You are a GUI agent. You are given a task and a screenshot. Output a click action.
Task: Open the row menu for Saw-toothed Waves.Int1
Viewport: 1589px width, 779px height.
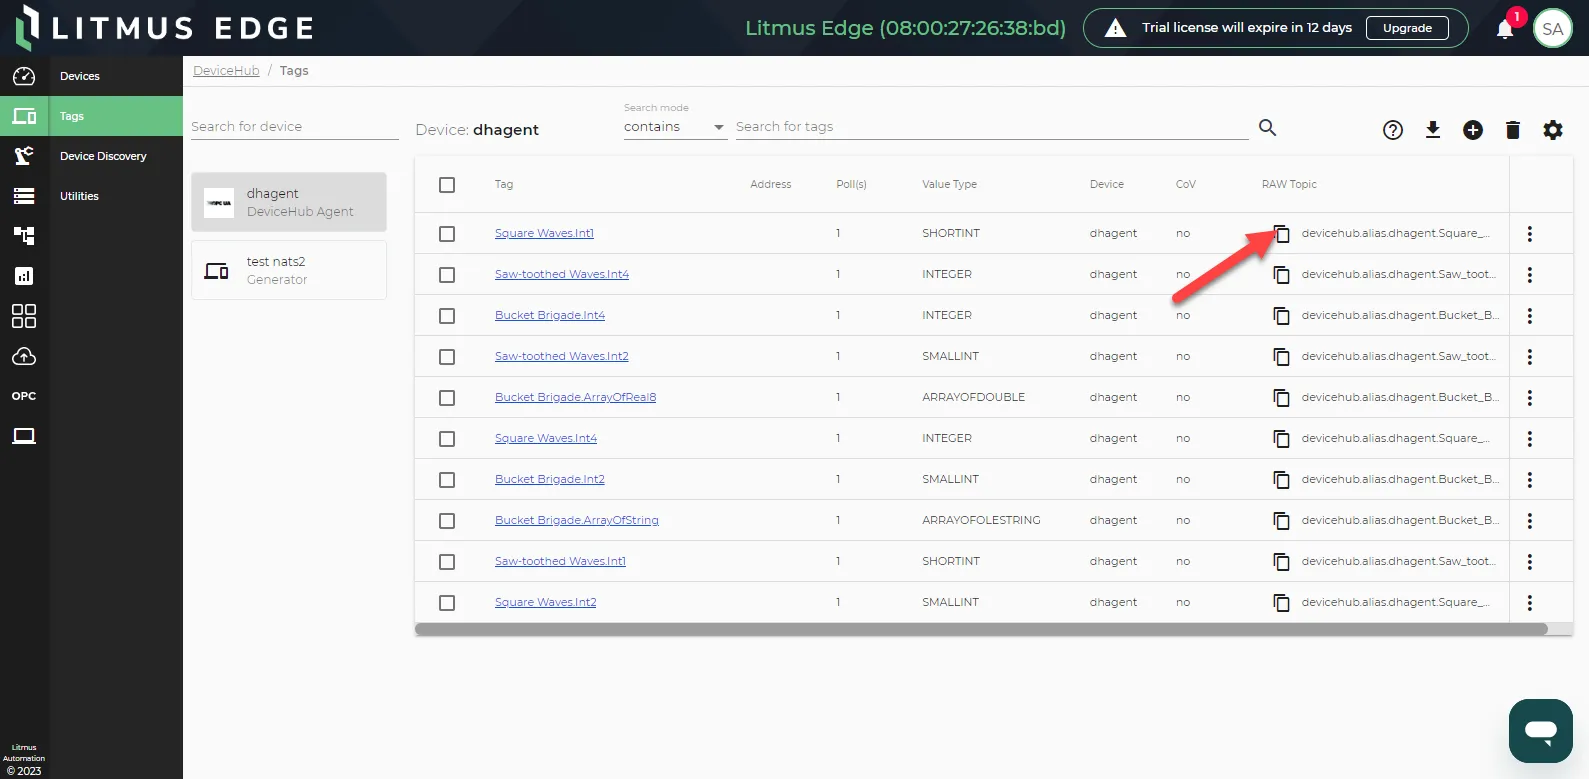(x=1529, y=562)
